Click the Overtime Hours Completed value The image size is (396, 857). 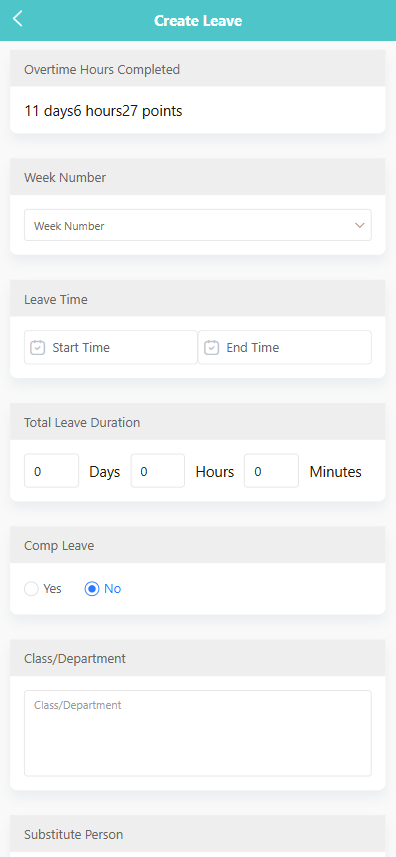coord(103,111)
